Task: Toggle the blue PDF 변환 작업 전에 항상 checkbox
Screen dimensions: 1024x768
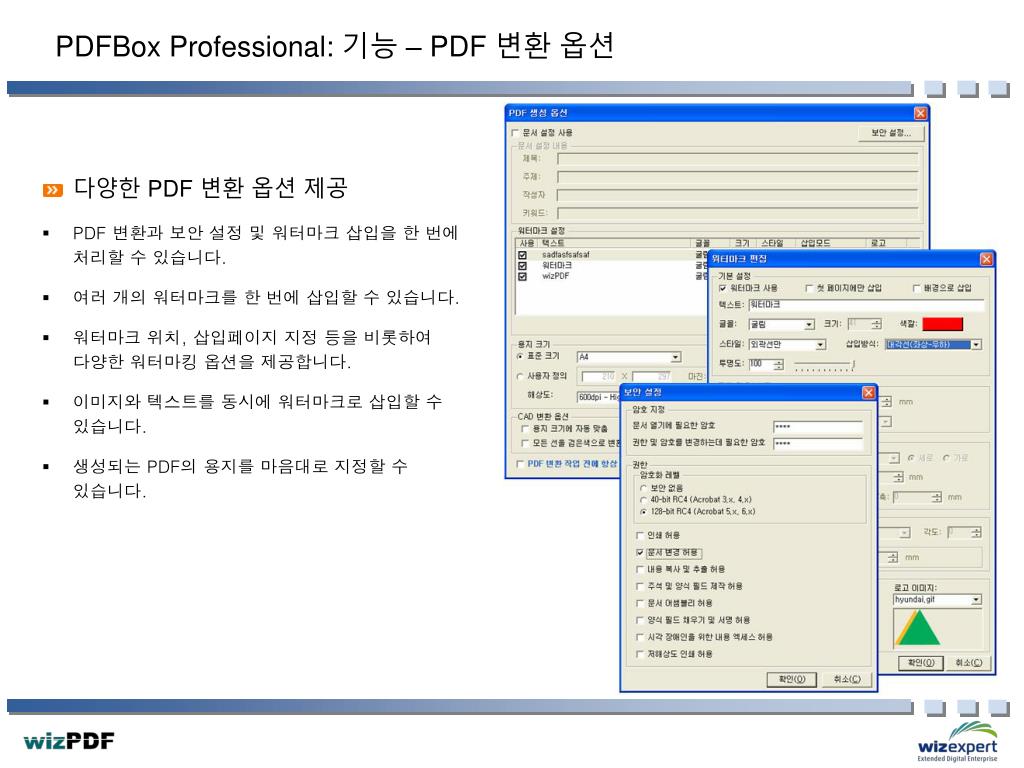Action: point(520,464)
